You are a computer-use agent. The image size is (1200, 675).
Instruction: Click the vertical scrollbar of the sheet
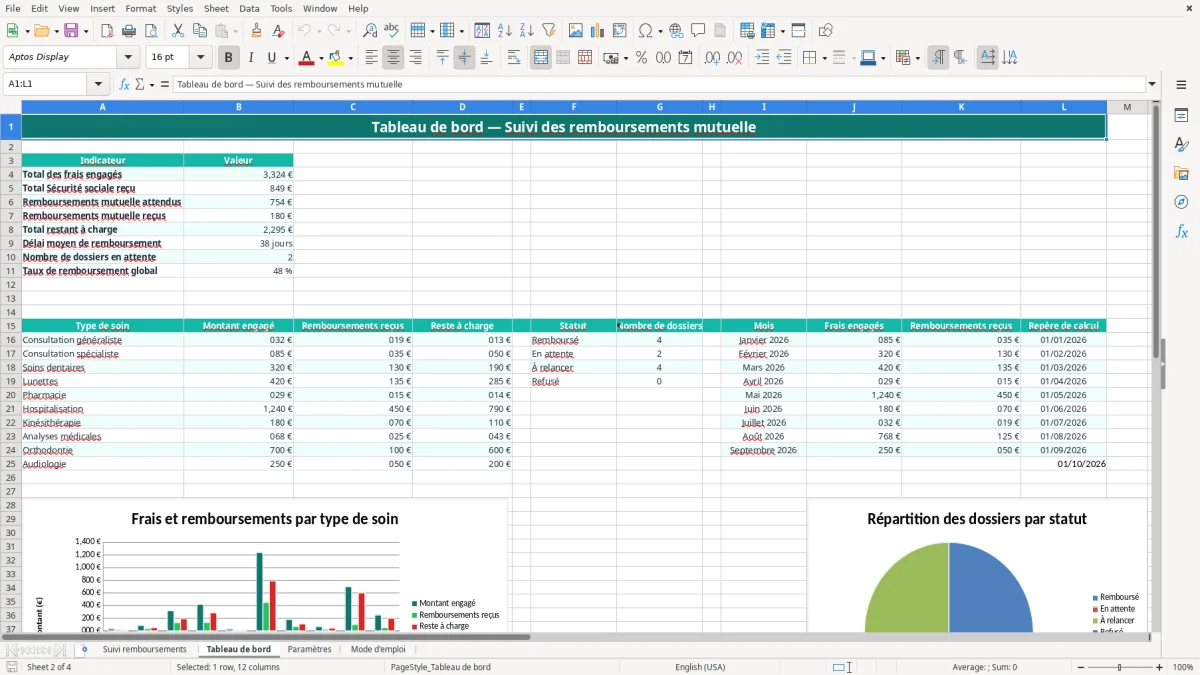coord(1157,366)
